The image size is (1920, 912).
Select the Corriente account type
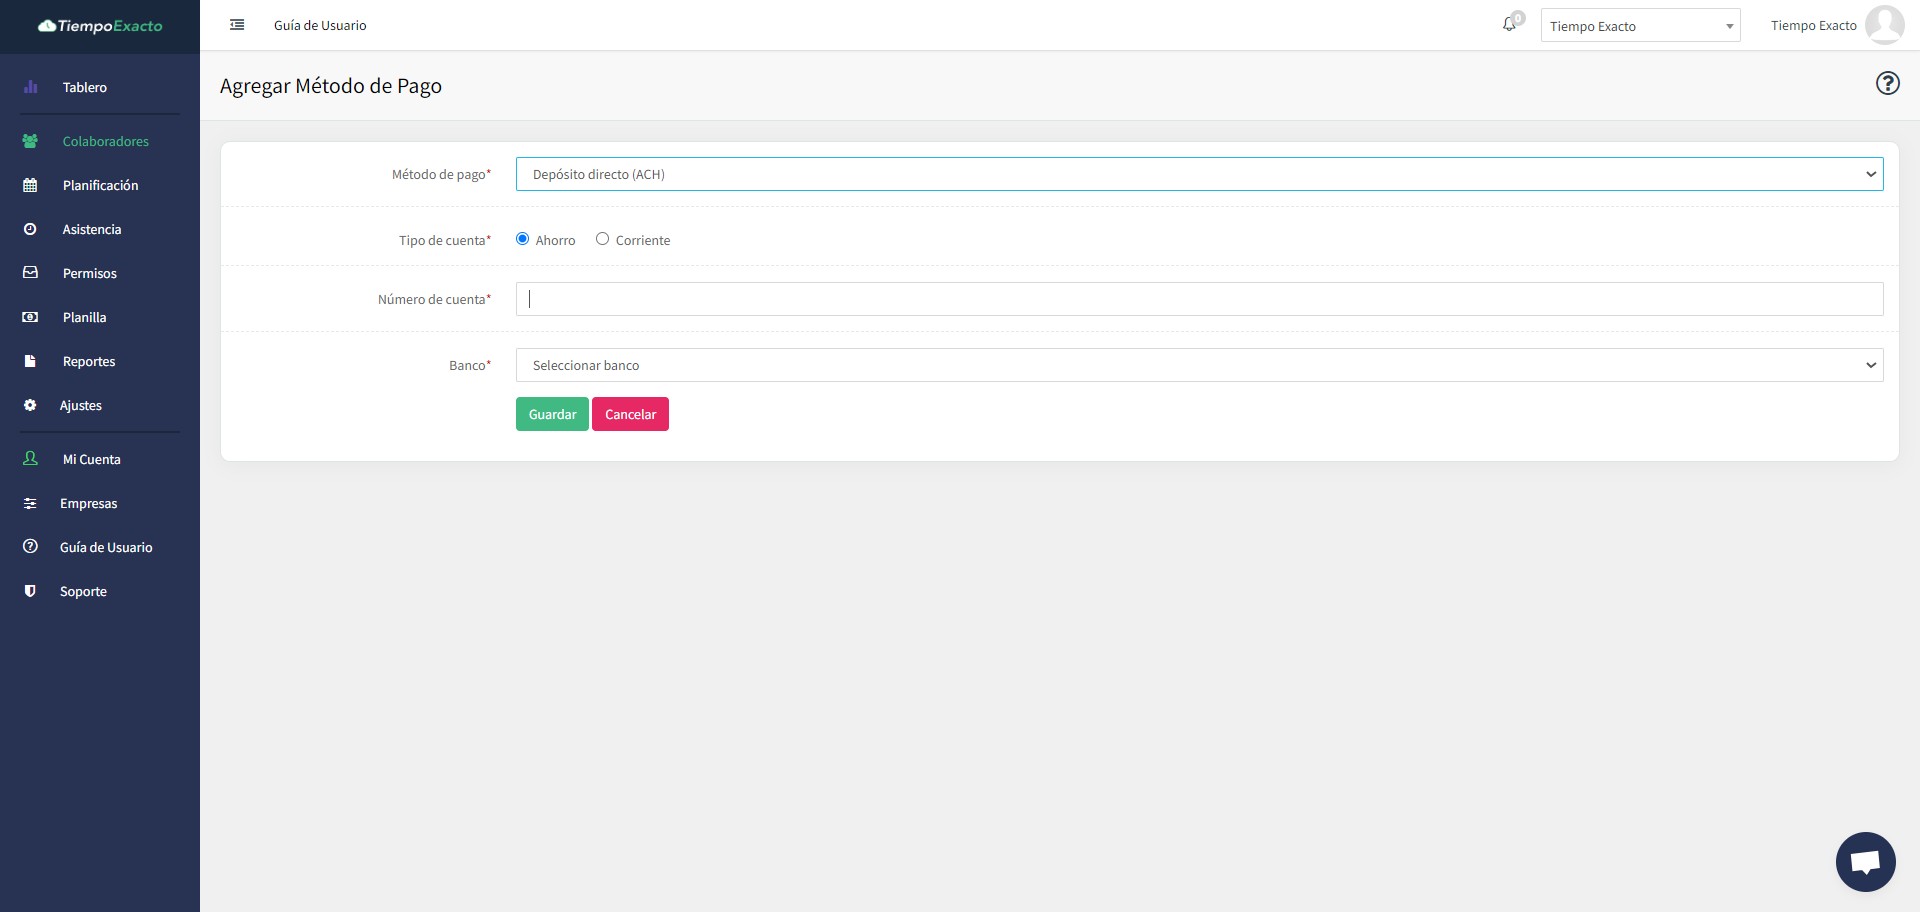pos(602,239)
